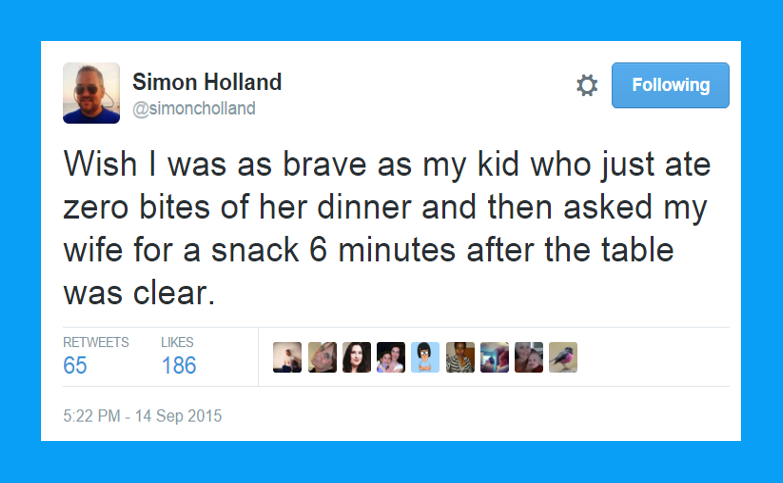Open the purple-toned blurry photo avatar
This screenshot has height=483, width=783.
click(x=494, y=357)
